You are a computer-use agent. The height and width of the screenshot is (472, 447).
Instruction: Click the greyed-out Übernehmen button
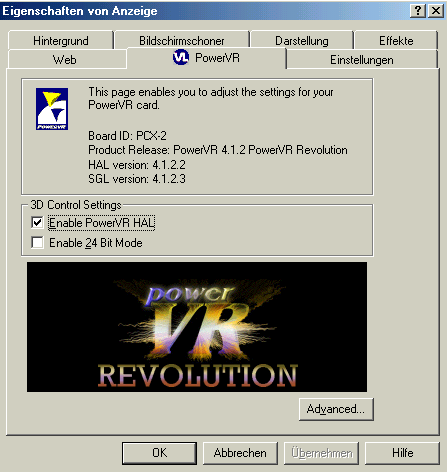[321, 453]
